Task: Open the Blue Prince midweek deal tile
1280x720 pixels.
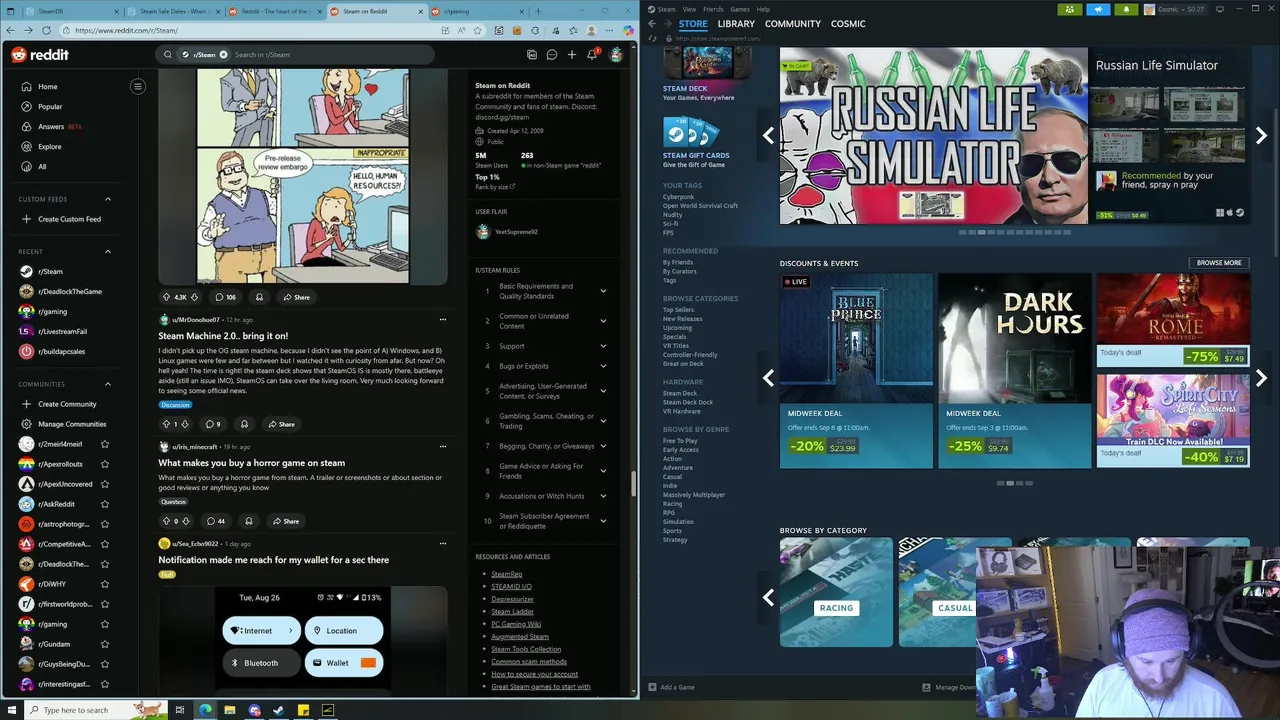Action: [856, 370]
